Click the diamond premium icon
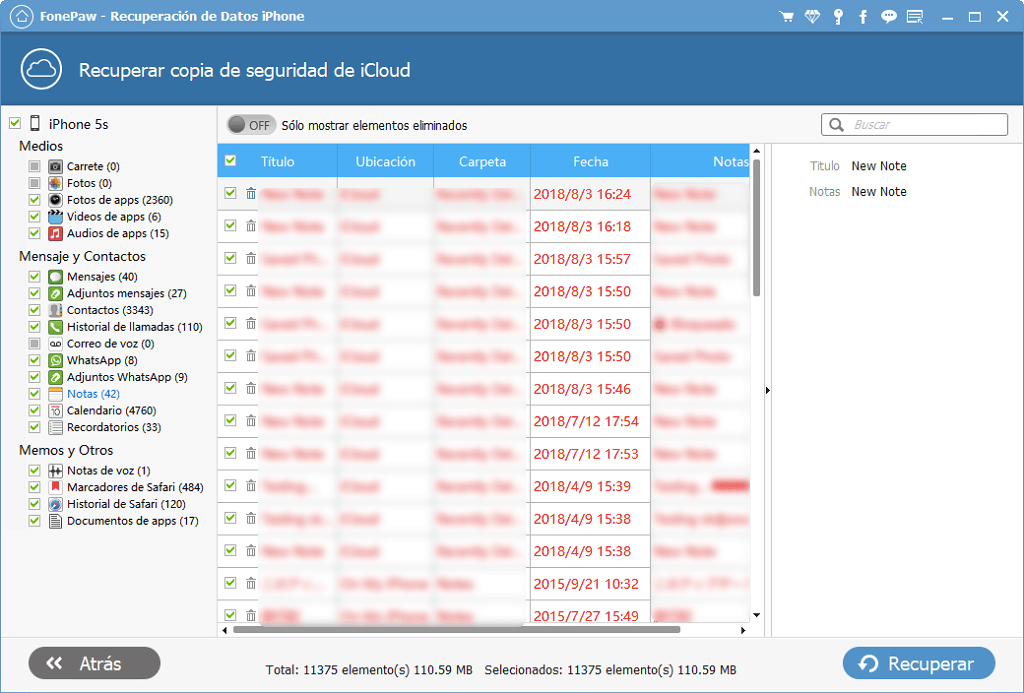Viewport: 1024px width, 693px height. point(812,17)
